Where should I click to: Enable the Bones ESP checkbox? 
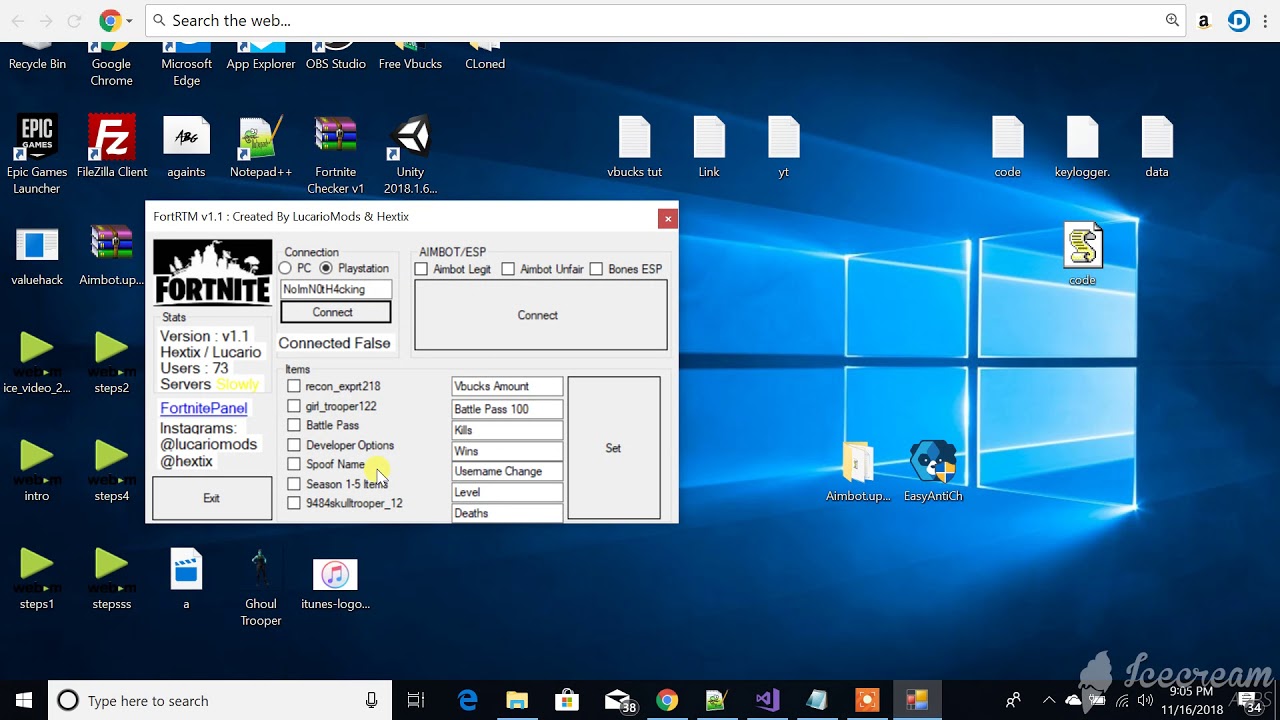click(596, 269)
